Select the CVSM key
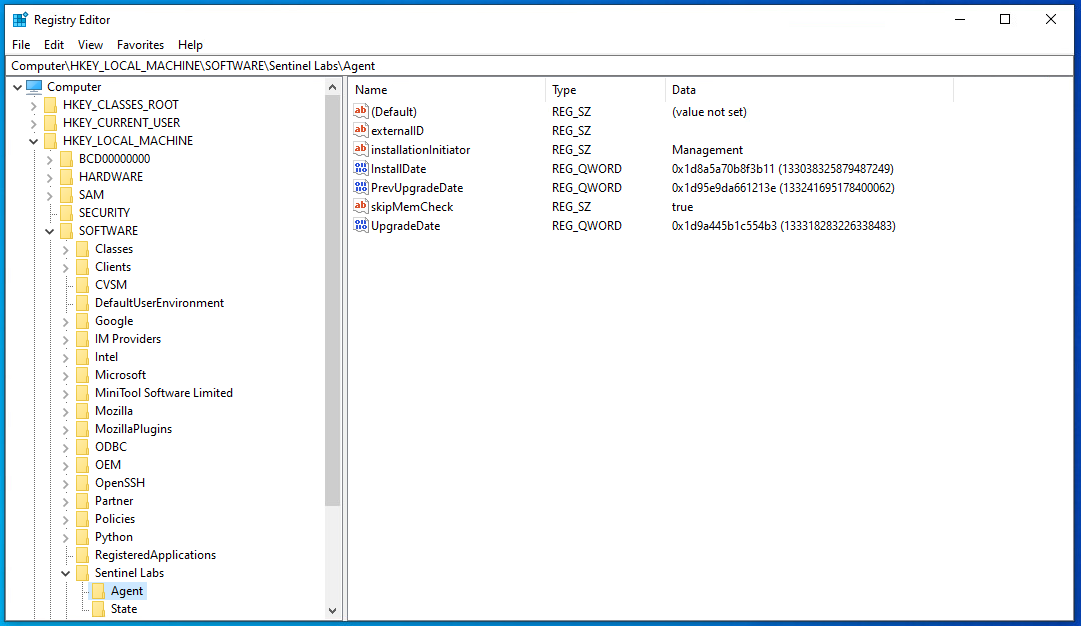Screen dimensions: 1081x626 (111, 285)
